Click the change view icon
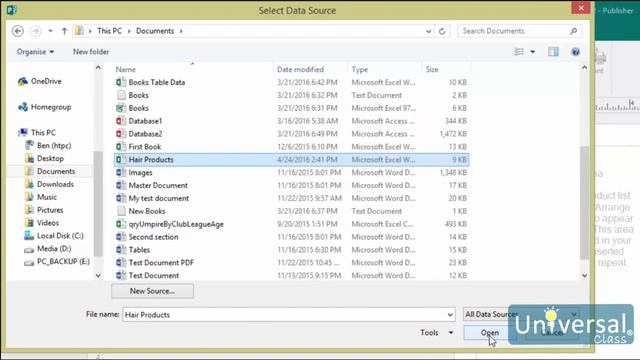The image size is (640, 360). 519,52
